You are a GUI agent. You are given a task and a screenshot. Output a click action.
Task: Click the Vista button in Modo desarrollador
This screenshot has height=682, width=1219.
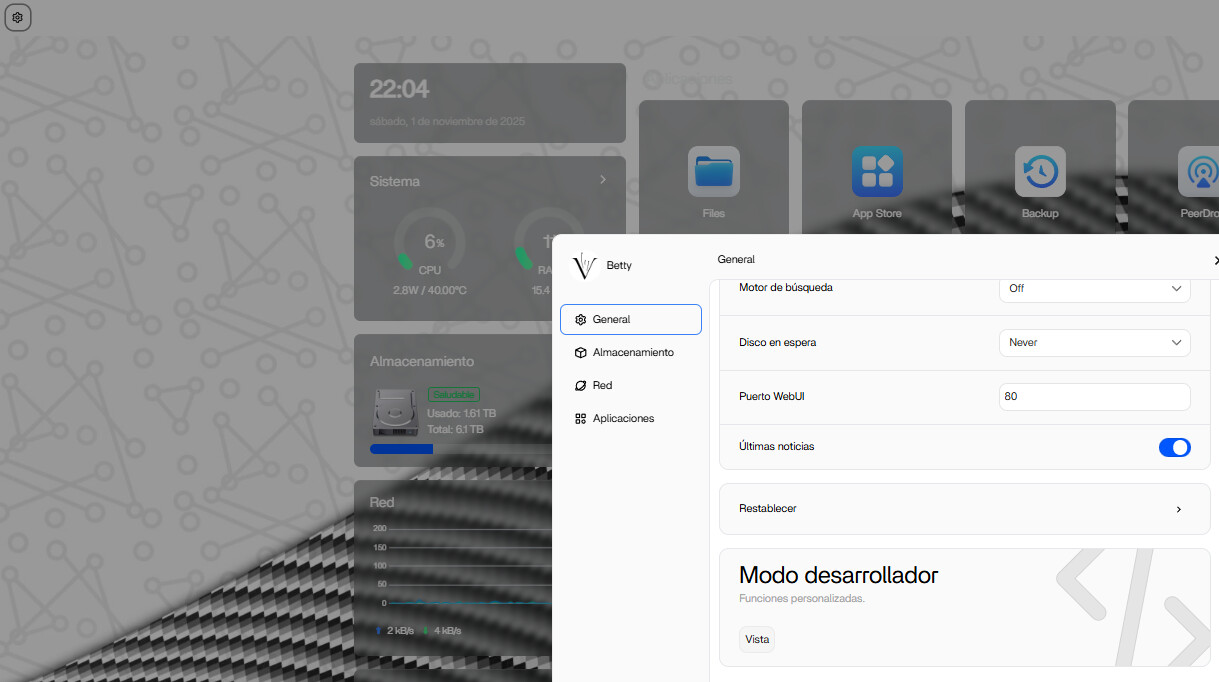[757, 639]
